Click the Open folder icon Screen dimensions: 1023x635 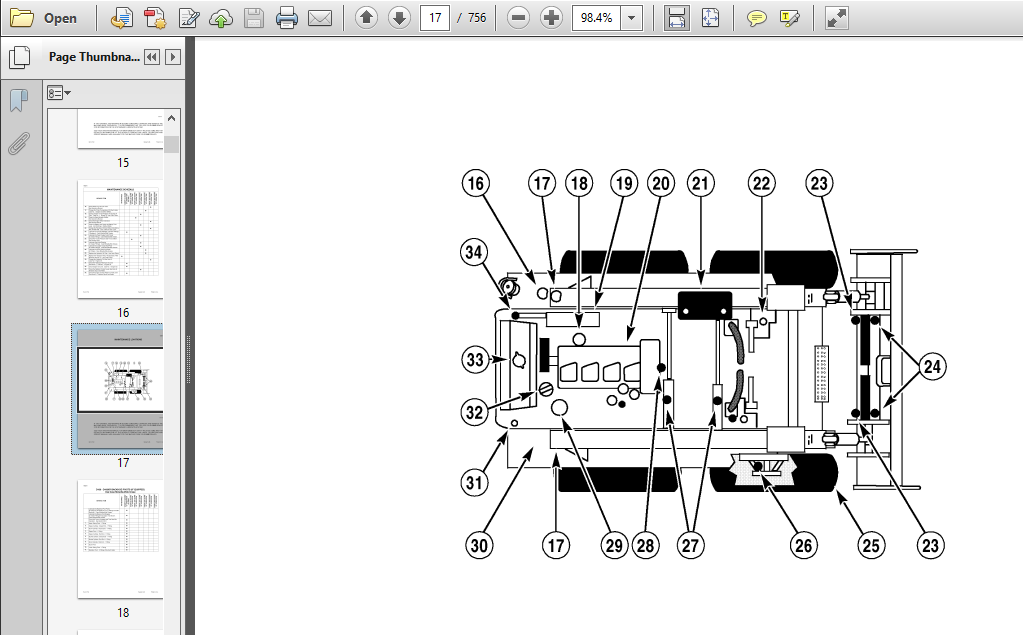(x=22, y=18)
